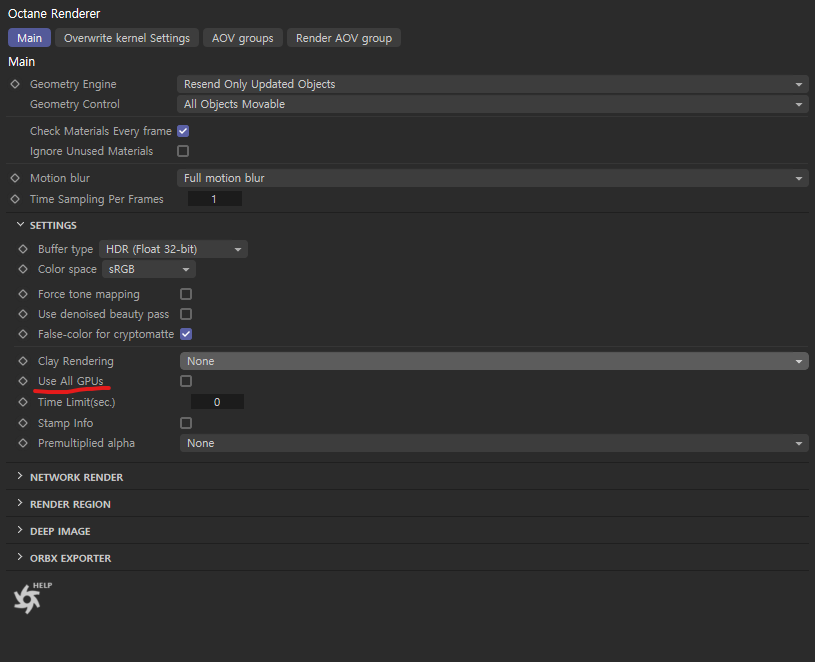815x662 pixels.
Task: Toggle keyframe diamond next to Motion blur
Action: (x=15, y=178)
